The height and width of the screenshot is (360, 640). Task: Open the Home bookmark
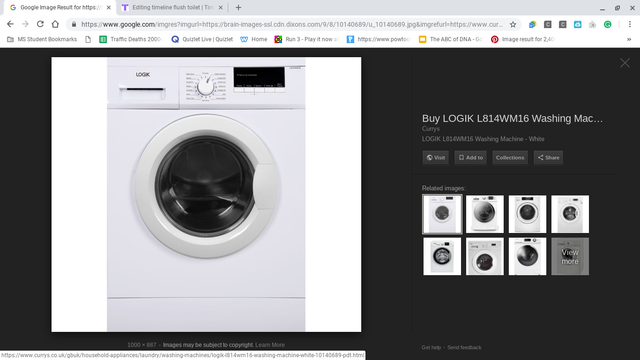253,39
